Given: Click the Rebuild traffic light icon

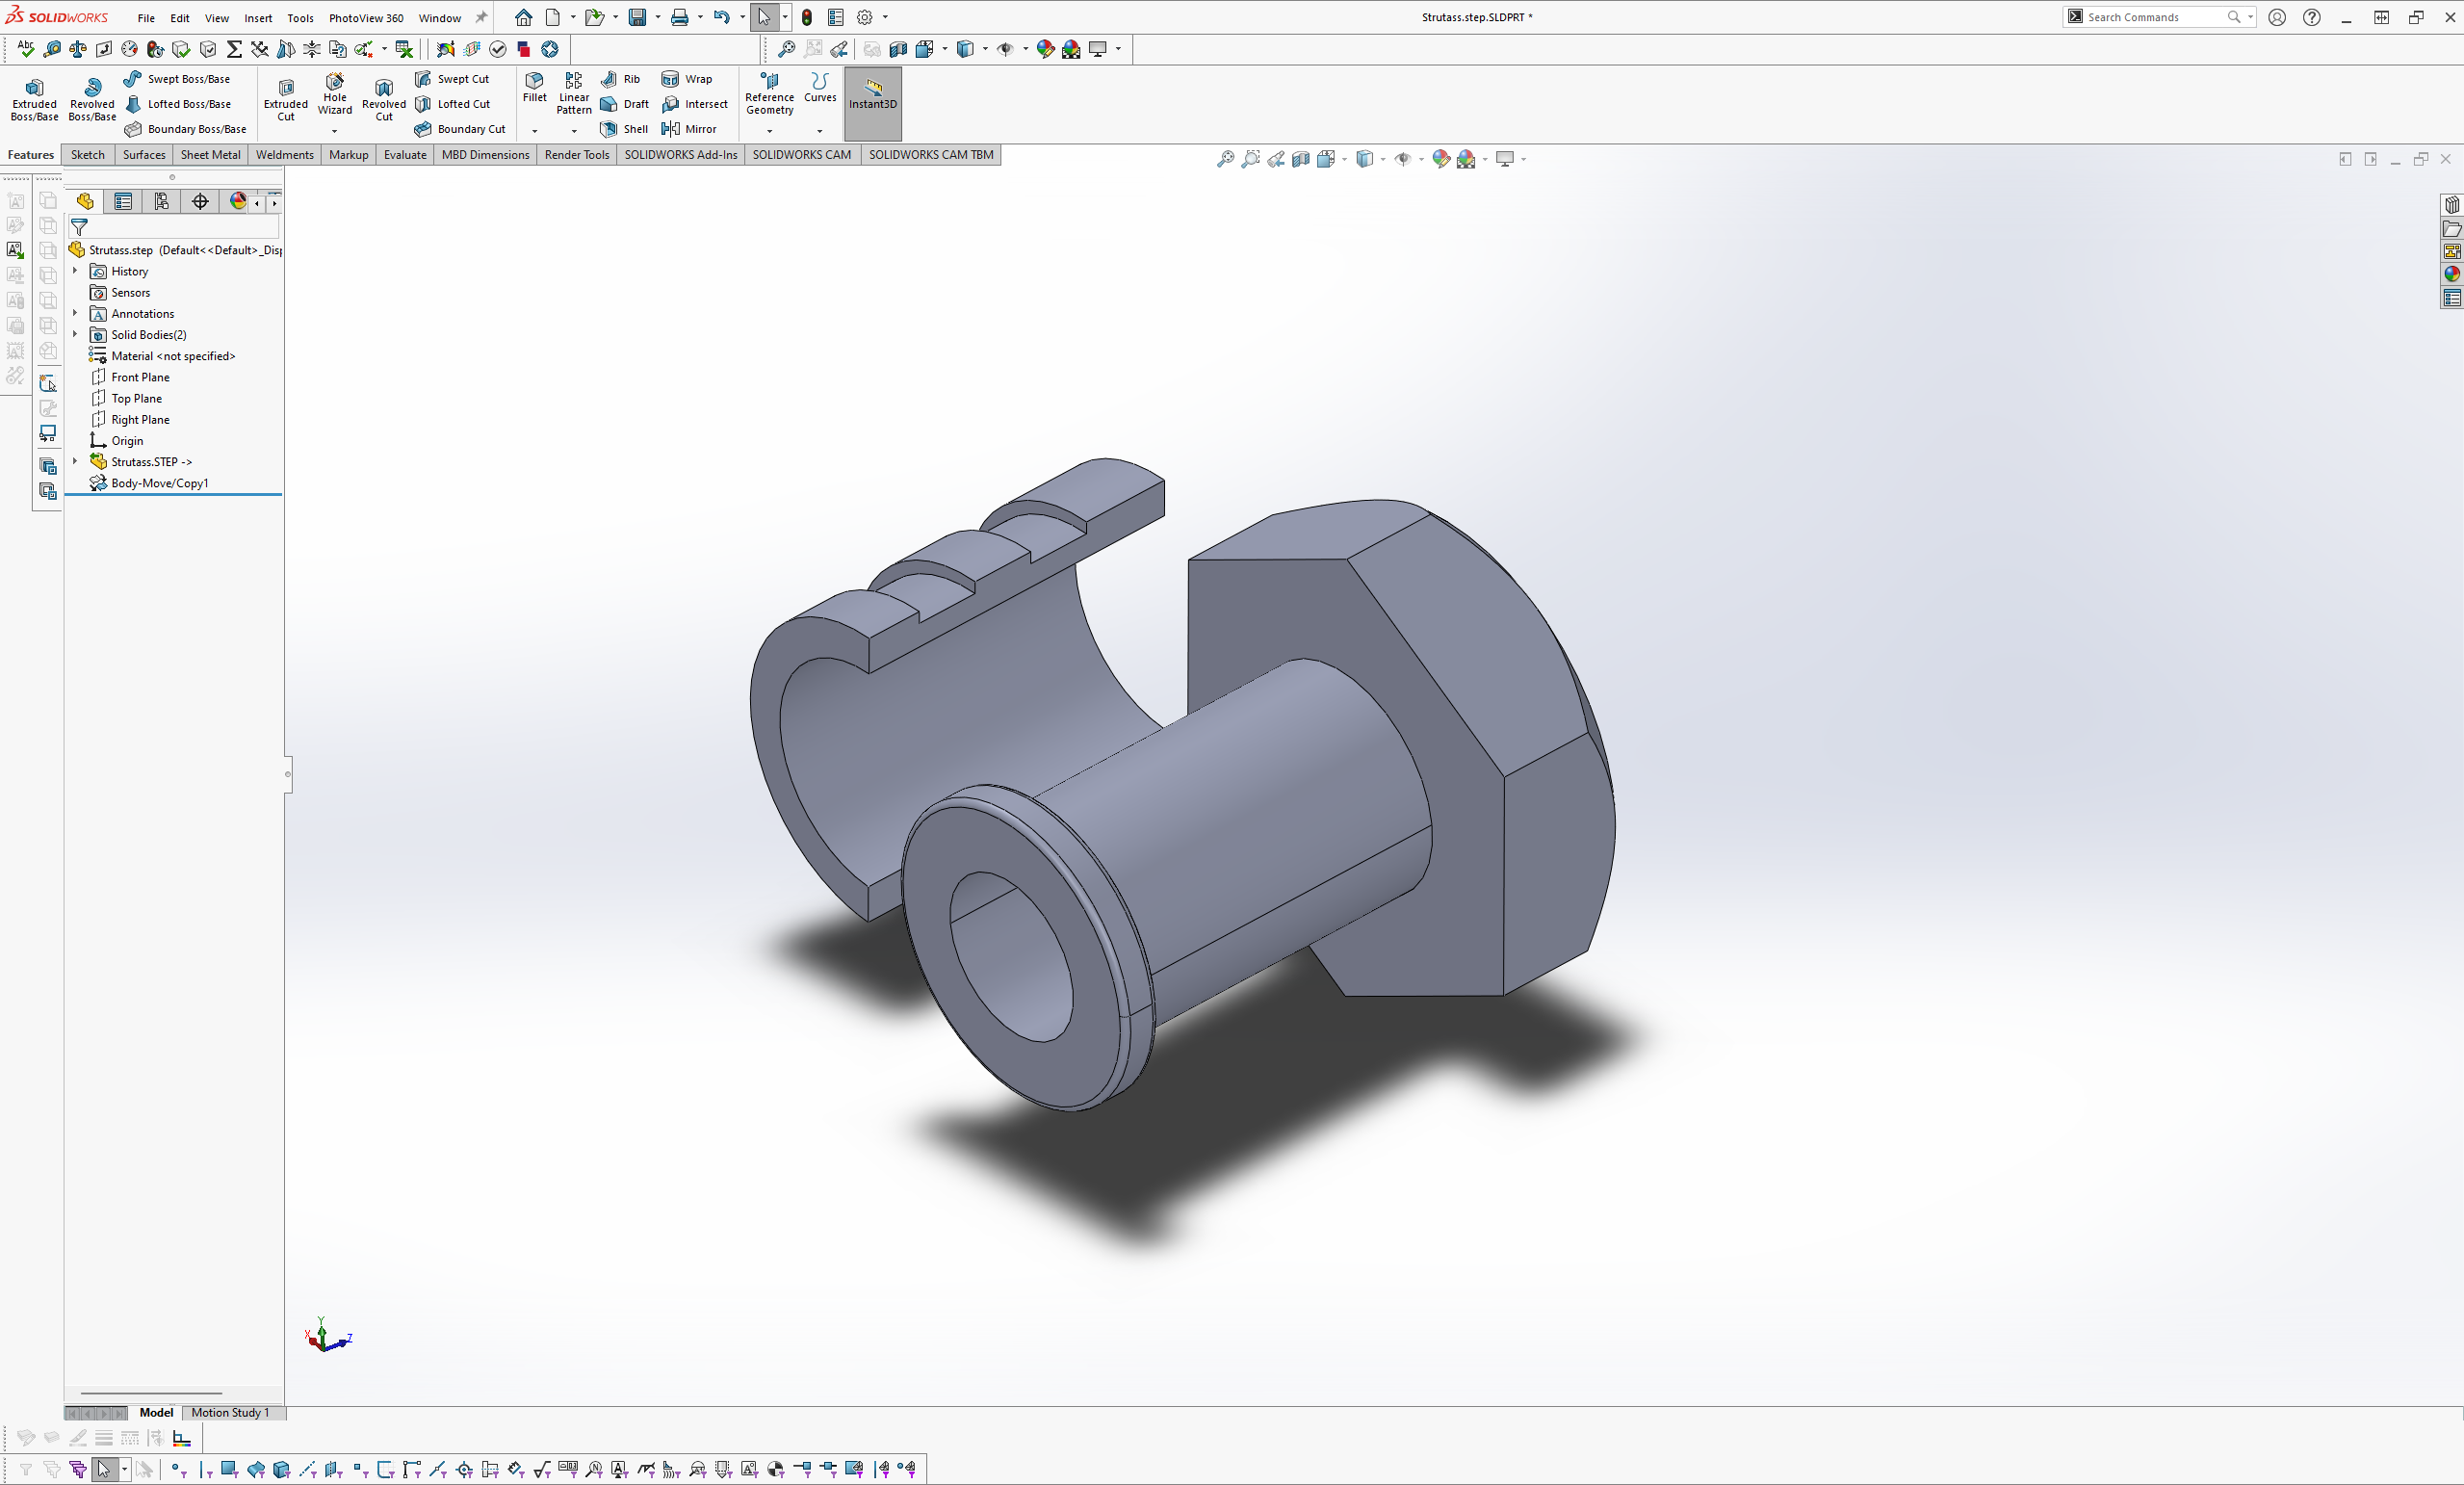Looking at the screenshot, I should (807, 17).
